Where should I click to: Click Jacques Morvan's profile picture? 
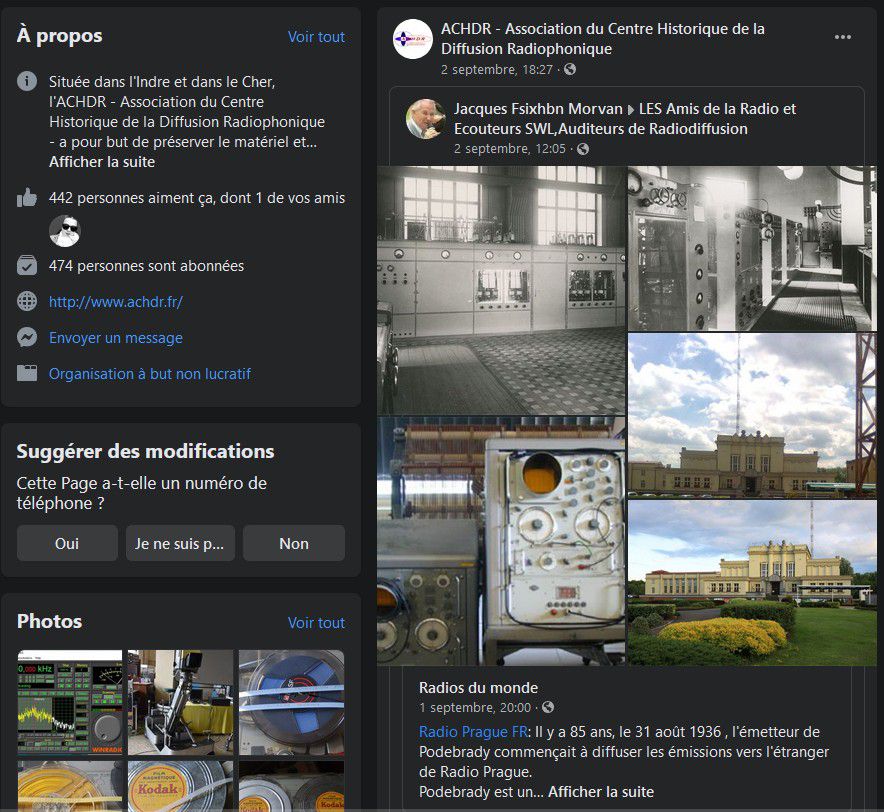[425, 119]
